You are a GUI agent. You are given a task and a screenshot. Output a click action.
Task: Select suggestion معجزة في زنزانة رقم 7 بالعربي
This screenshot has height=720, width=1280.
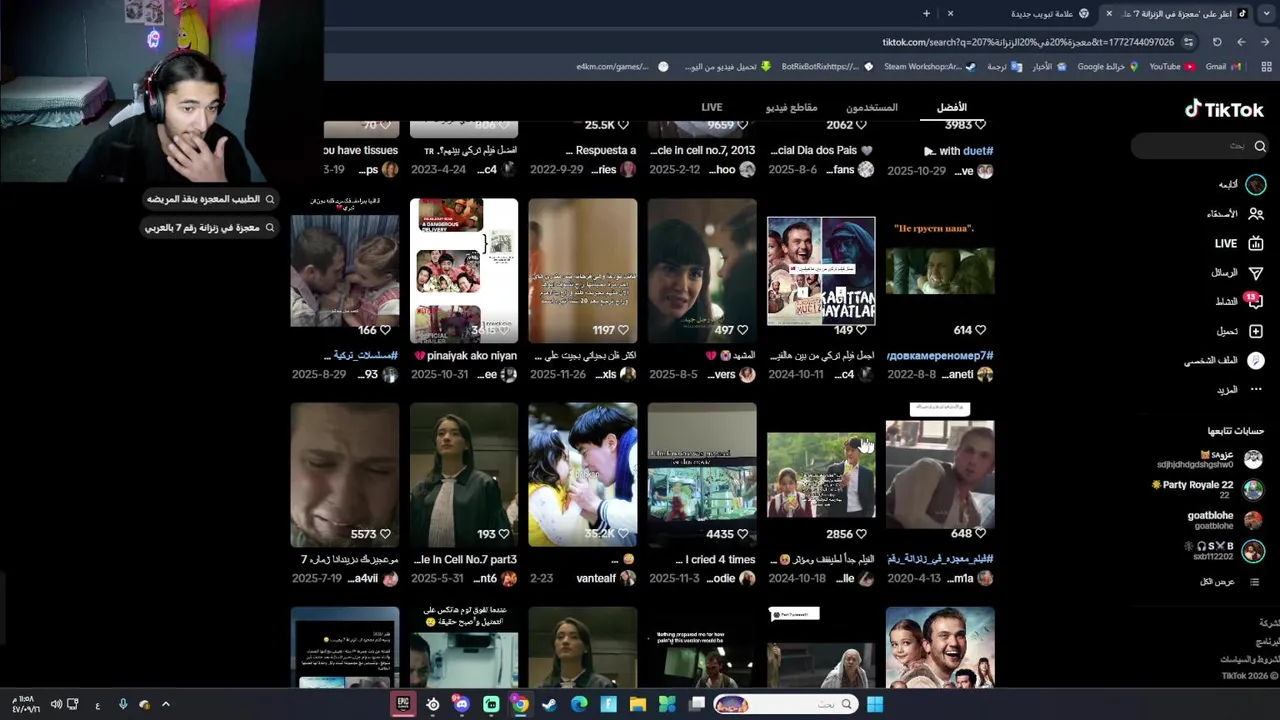pyautogui.click(x=211, y=228)
